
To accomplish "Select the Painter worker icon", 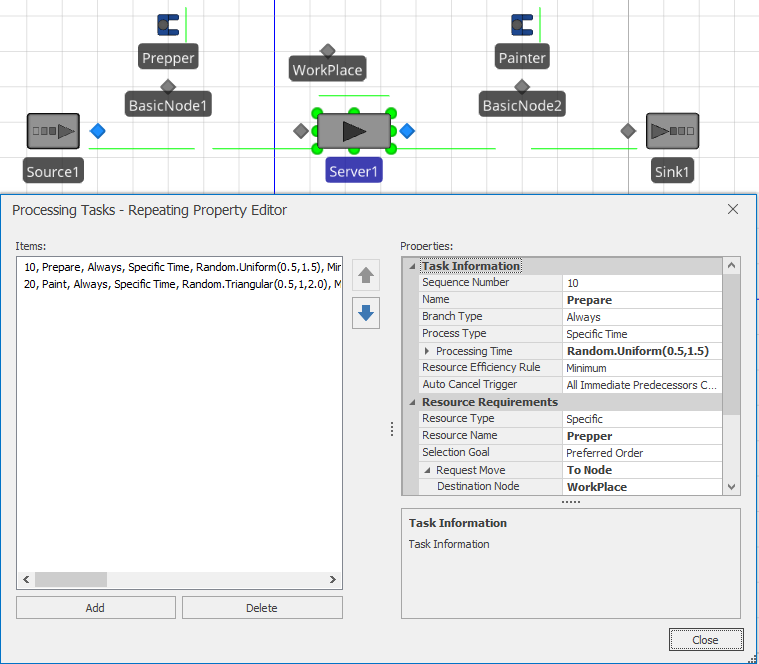I will pyautogui.click(x=522, y=25).
